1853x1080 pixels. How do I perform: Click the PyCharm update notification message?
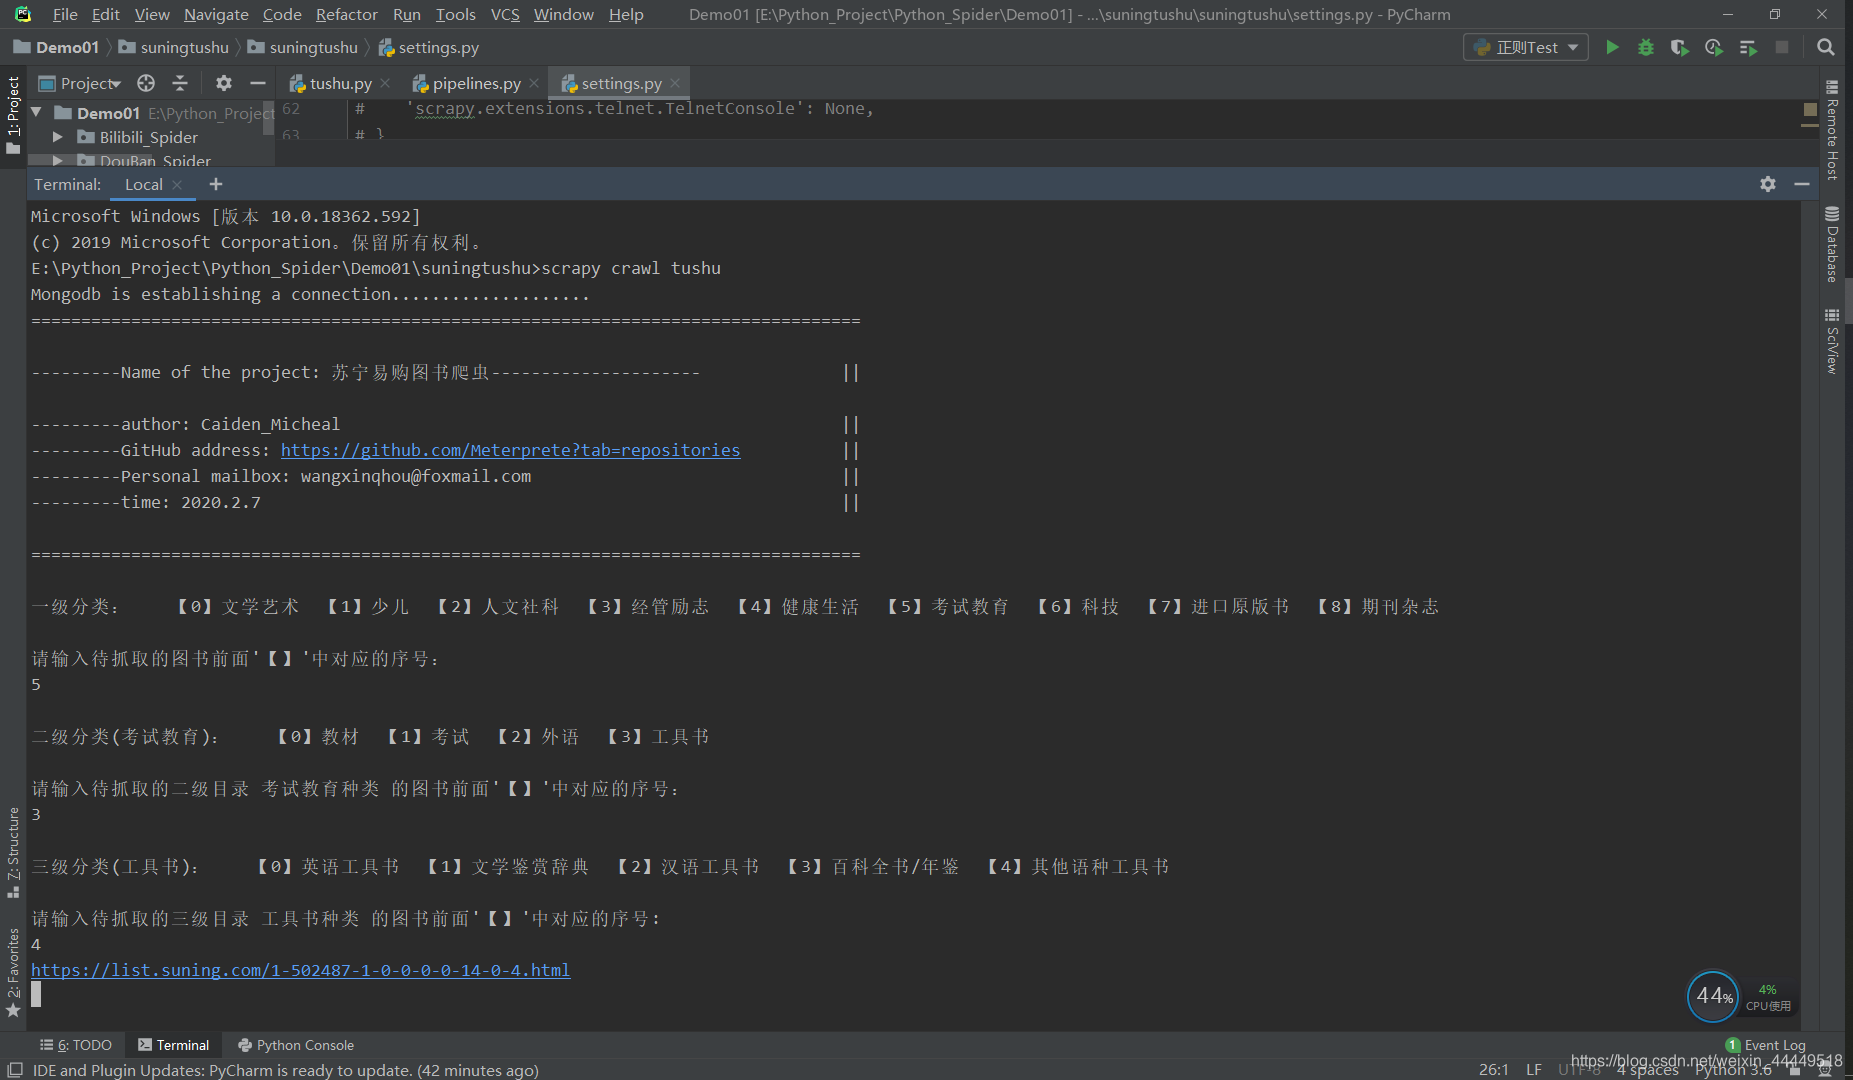[285, 1070]
